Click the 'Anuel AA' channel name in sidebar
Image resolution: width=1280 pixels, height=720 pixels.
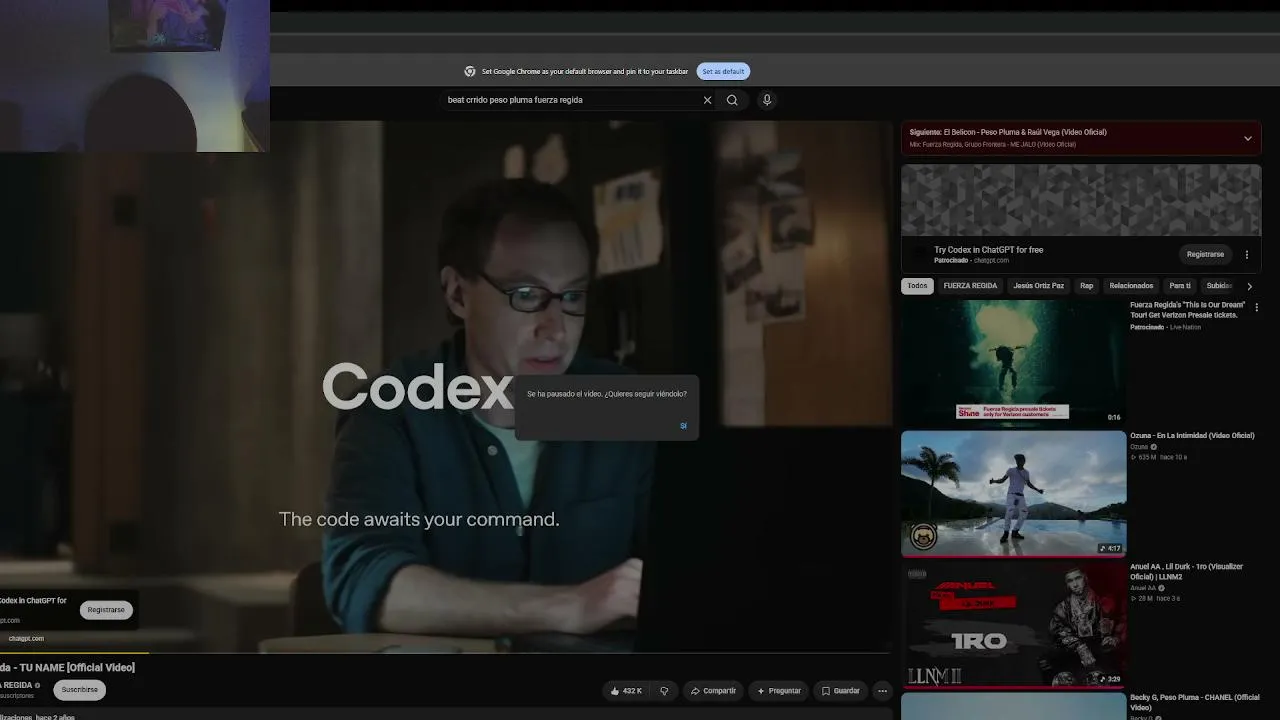(x=1143, y=588)
